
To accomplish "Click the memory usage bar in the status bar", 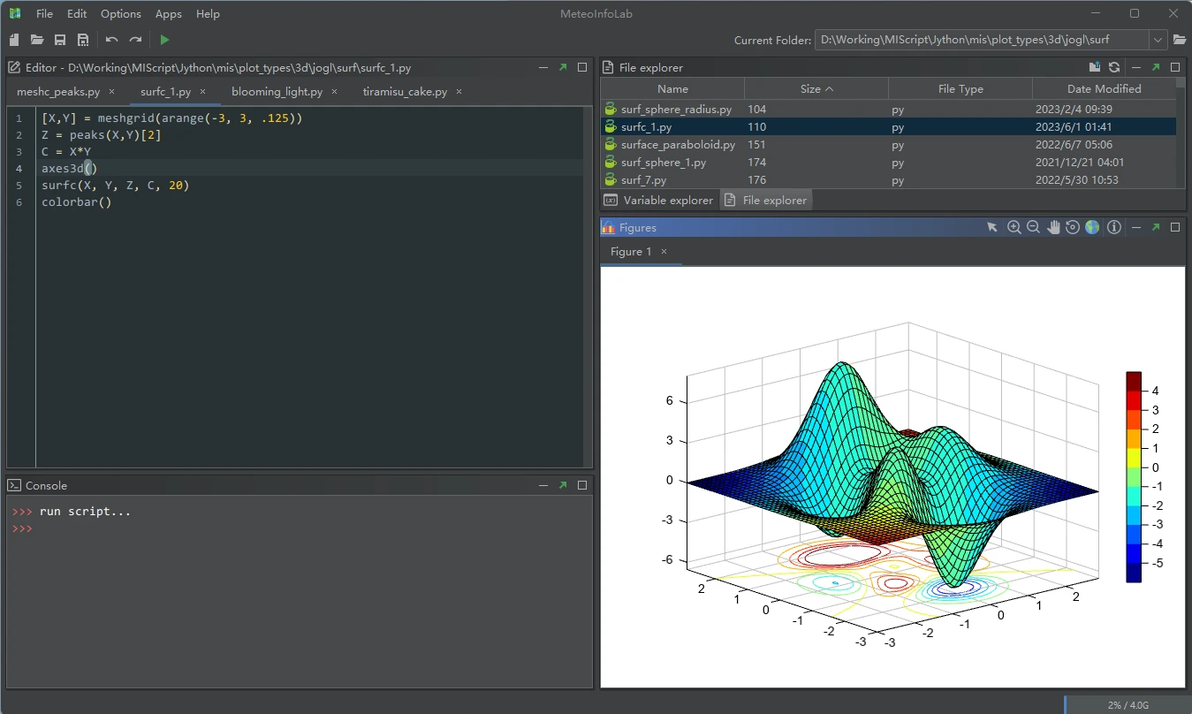I will pos(1125,705).
